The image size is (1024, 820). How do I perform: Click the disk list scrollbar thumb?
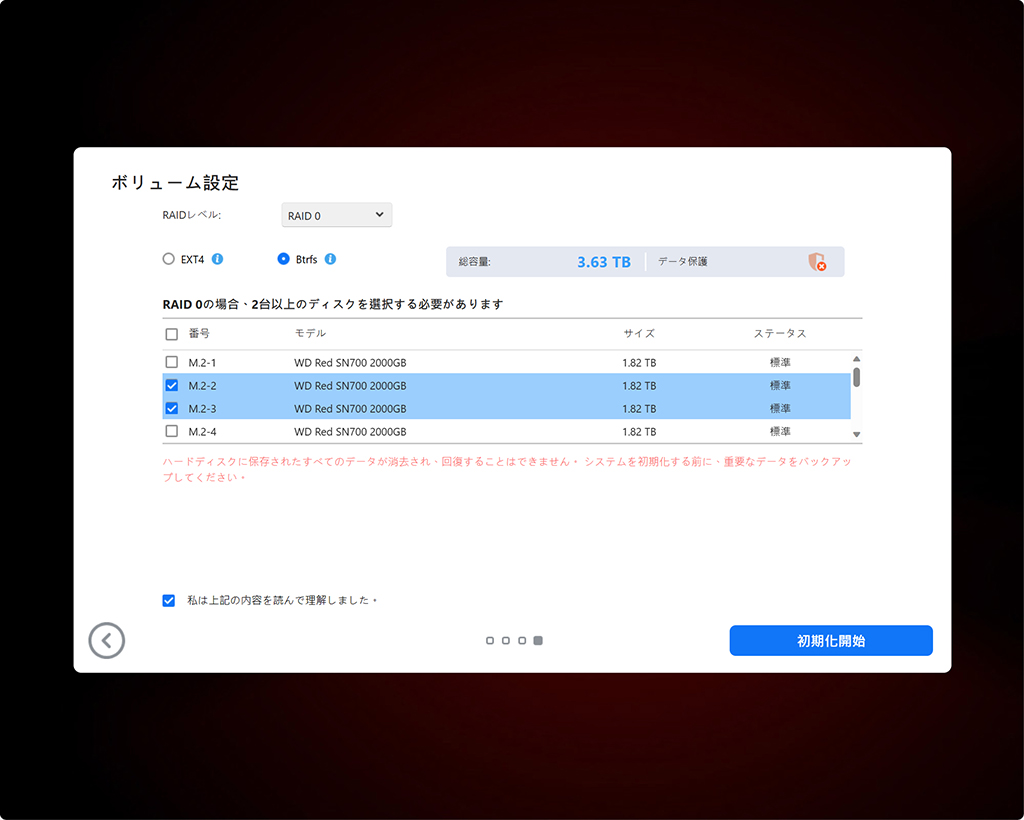[856, 377]
